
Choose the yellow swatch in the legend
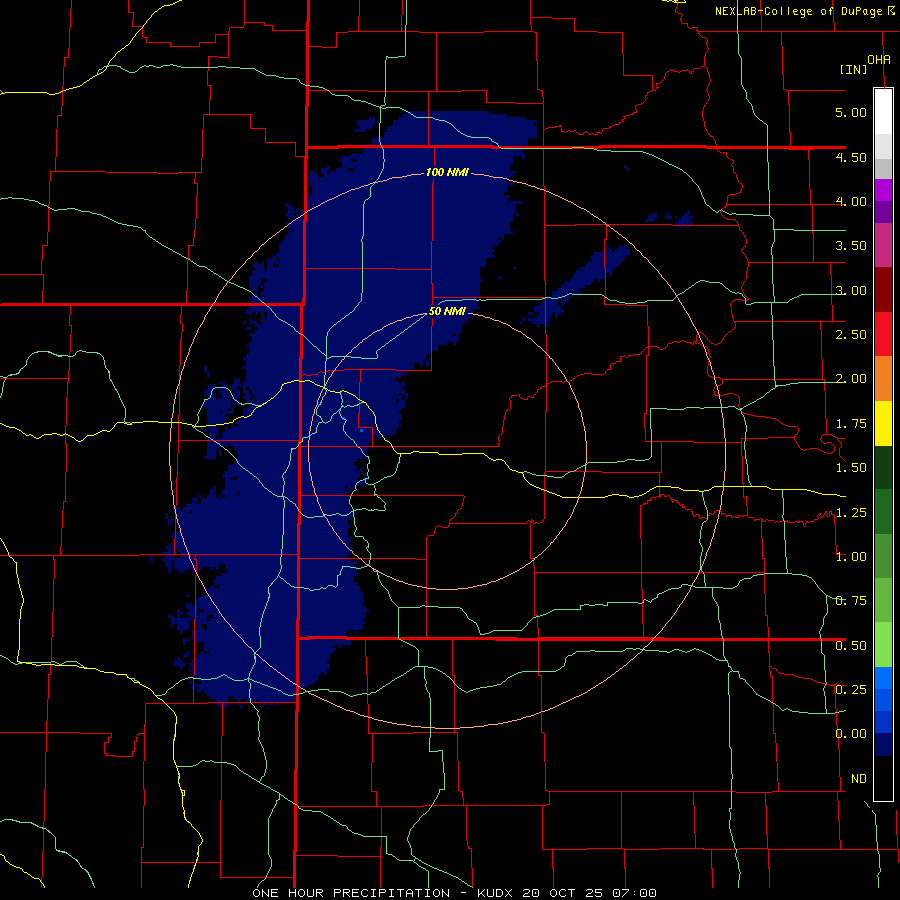(883, 423)
